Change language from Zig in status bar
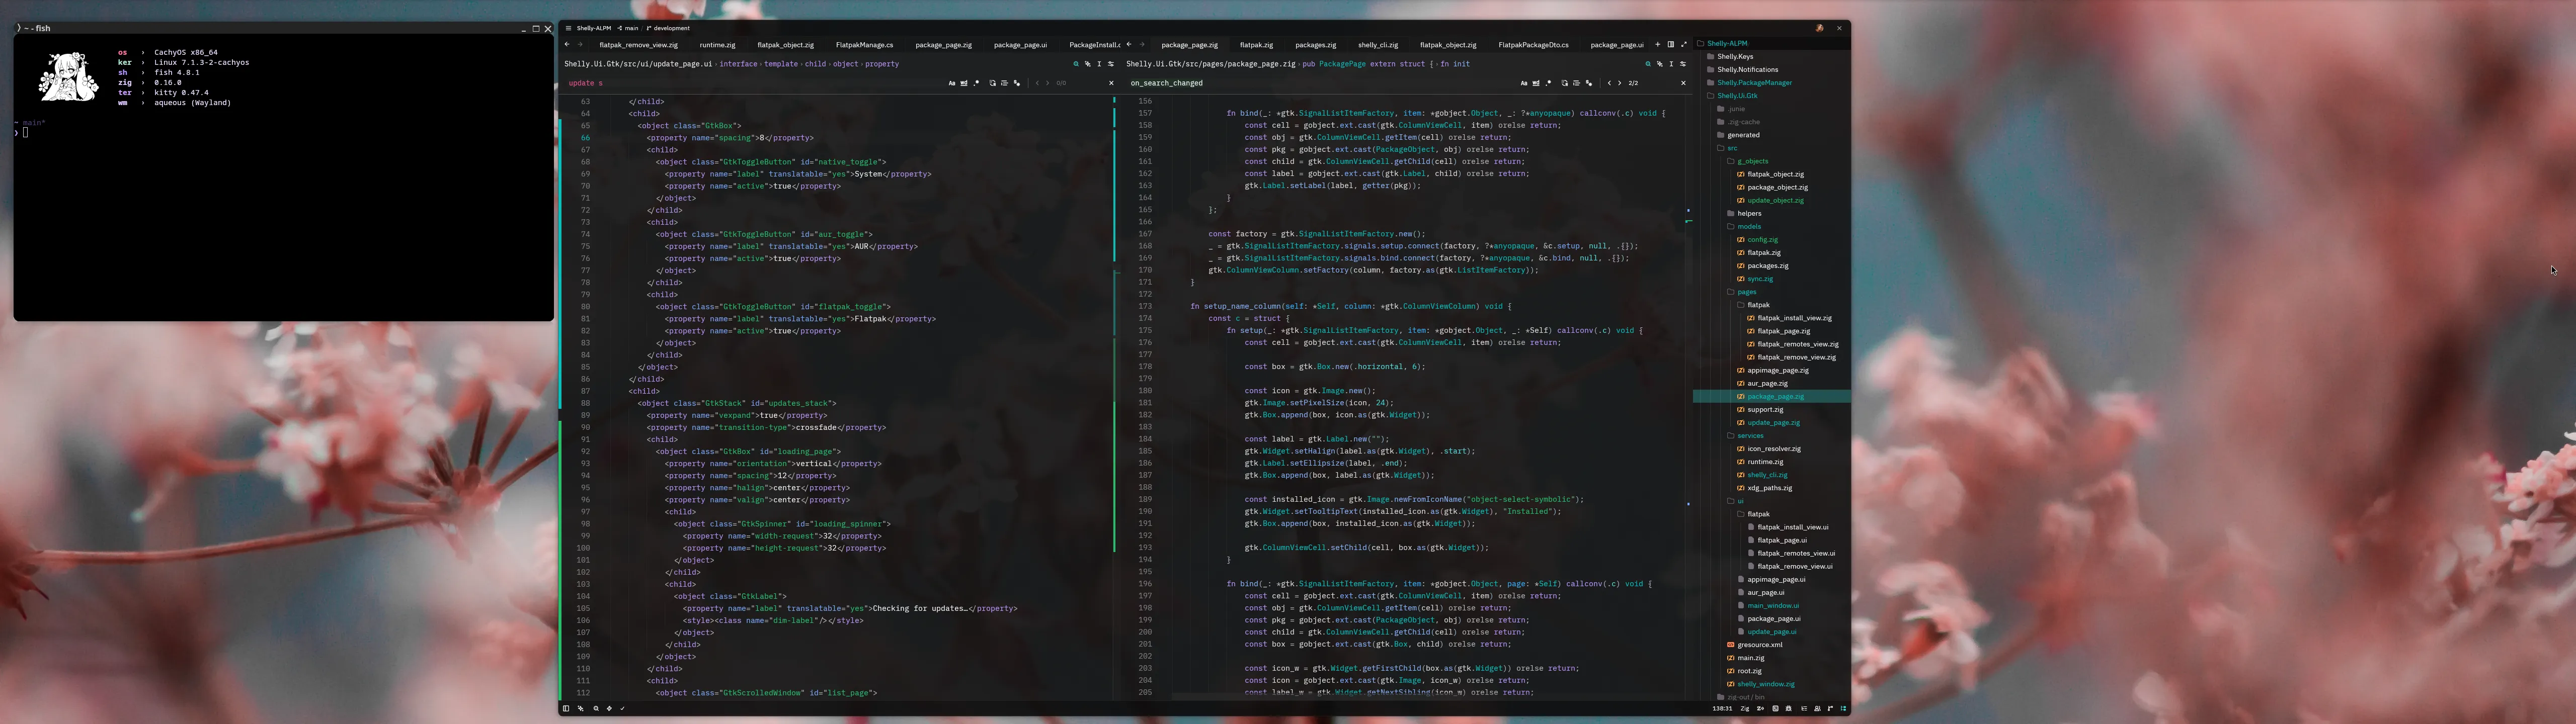Image resolution: width=2576 pixels, height=724 pixels. (x=1745, y=708)
